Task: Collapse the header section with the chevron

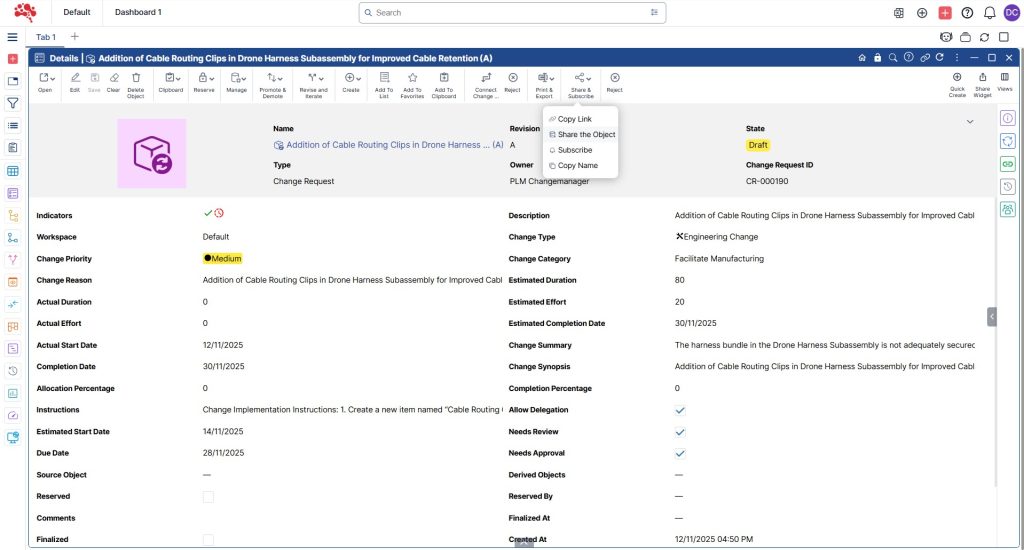Action: 970,121
